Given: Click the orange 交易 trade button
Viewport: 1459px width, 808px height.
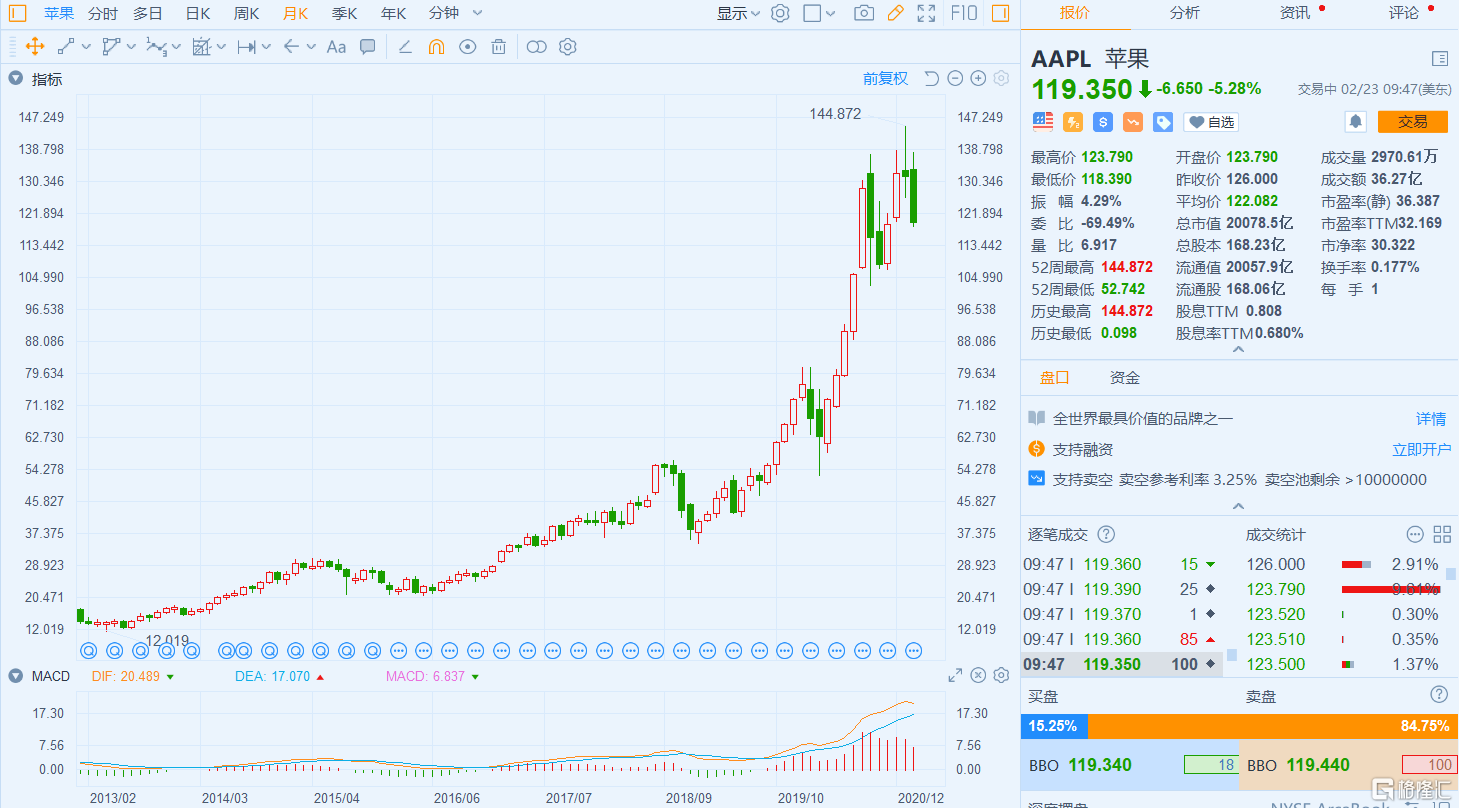Looking at the screenshot, I should click(1412, 121).
